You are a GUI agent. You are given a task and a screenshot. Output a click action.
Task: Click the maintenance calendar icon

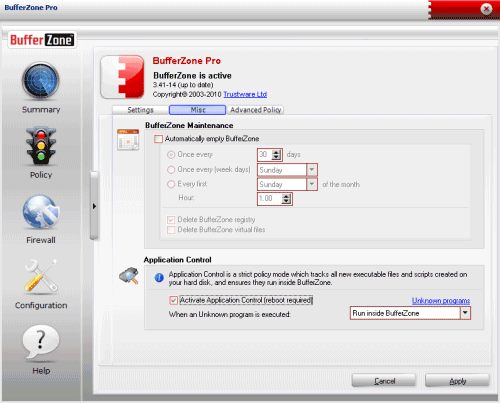(128, 140)
